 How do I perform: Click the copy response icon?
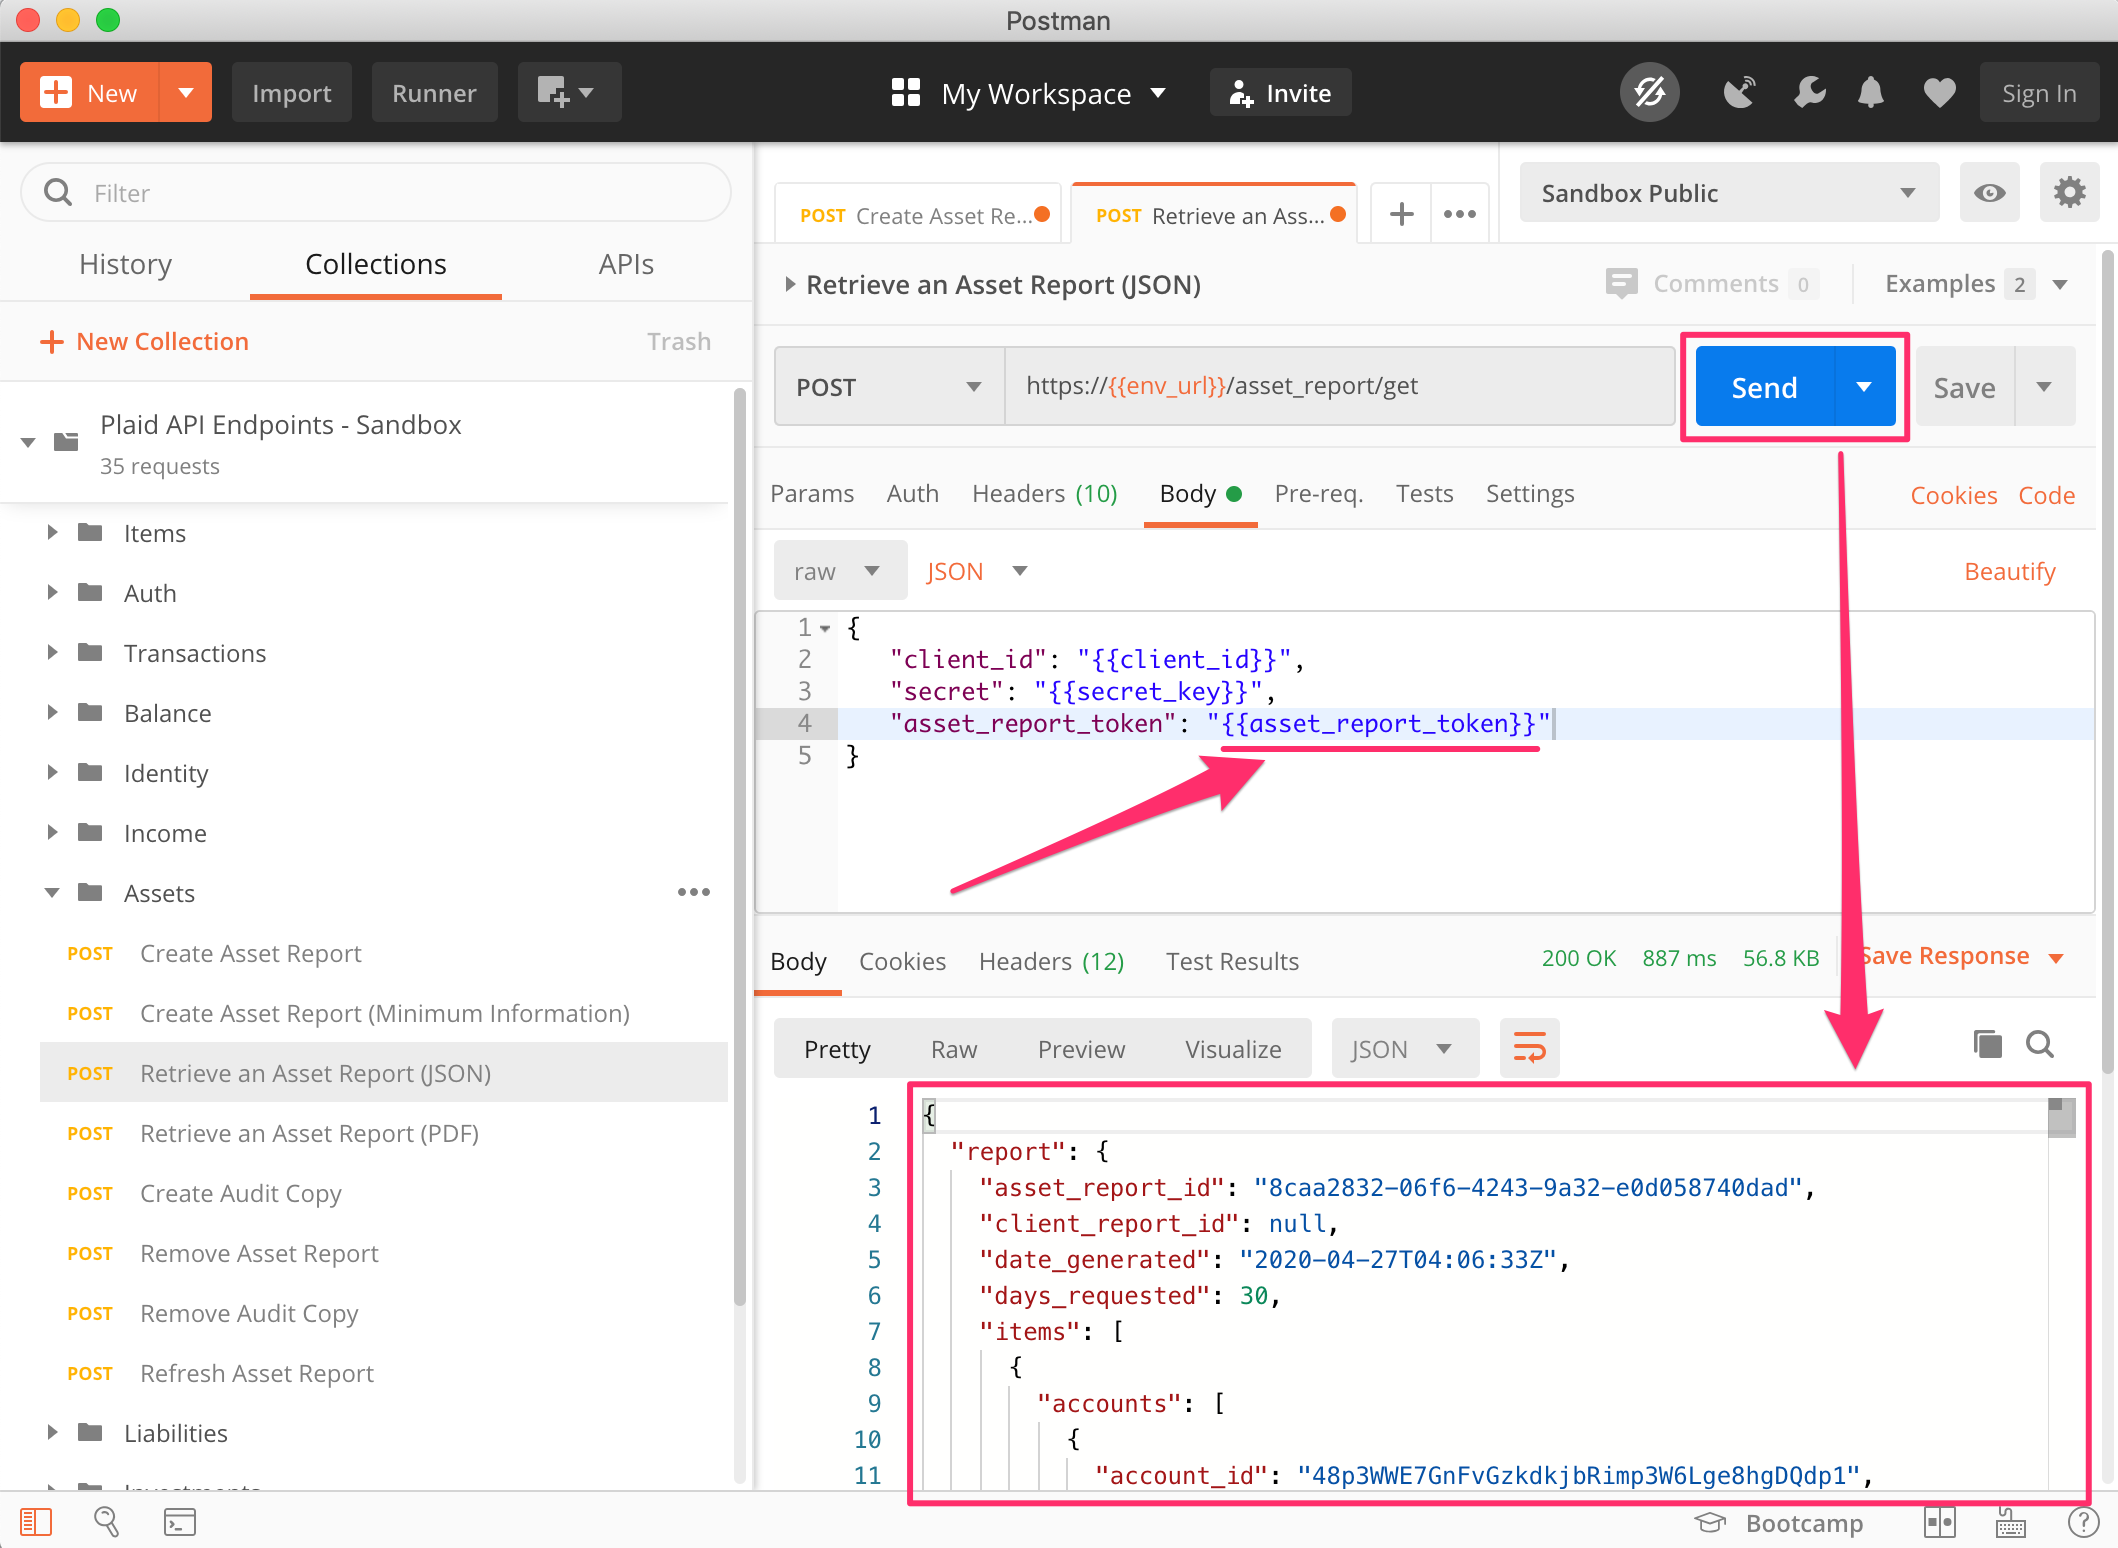coord(1988,1045)
